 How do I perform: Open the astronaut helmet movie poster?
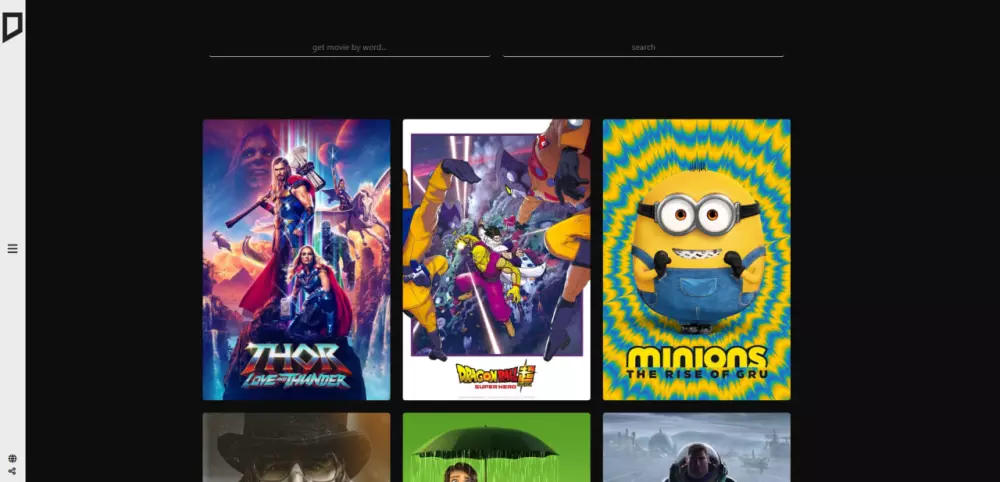[696, 447]
